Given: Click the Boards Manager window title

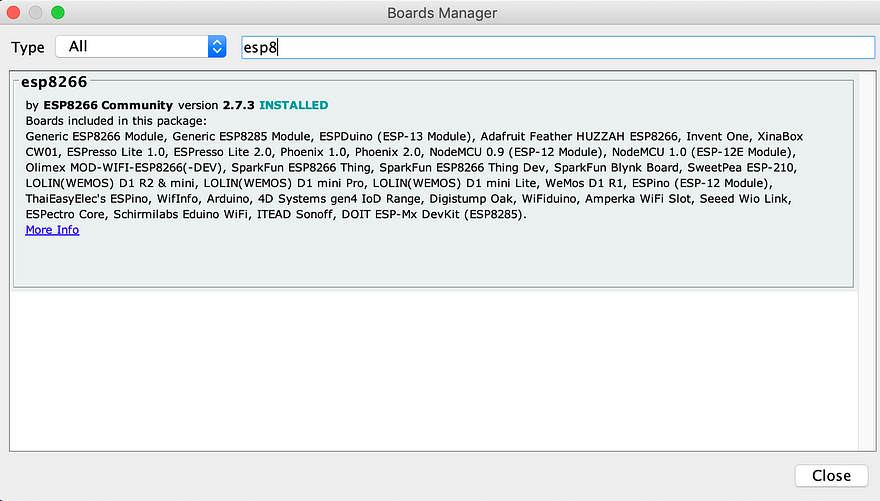Looking at the screenshot, I should point(442,13).
